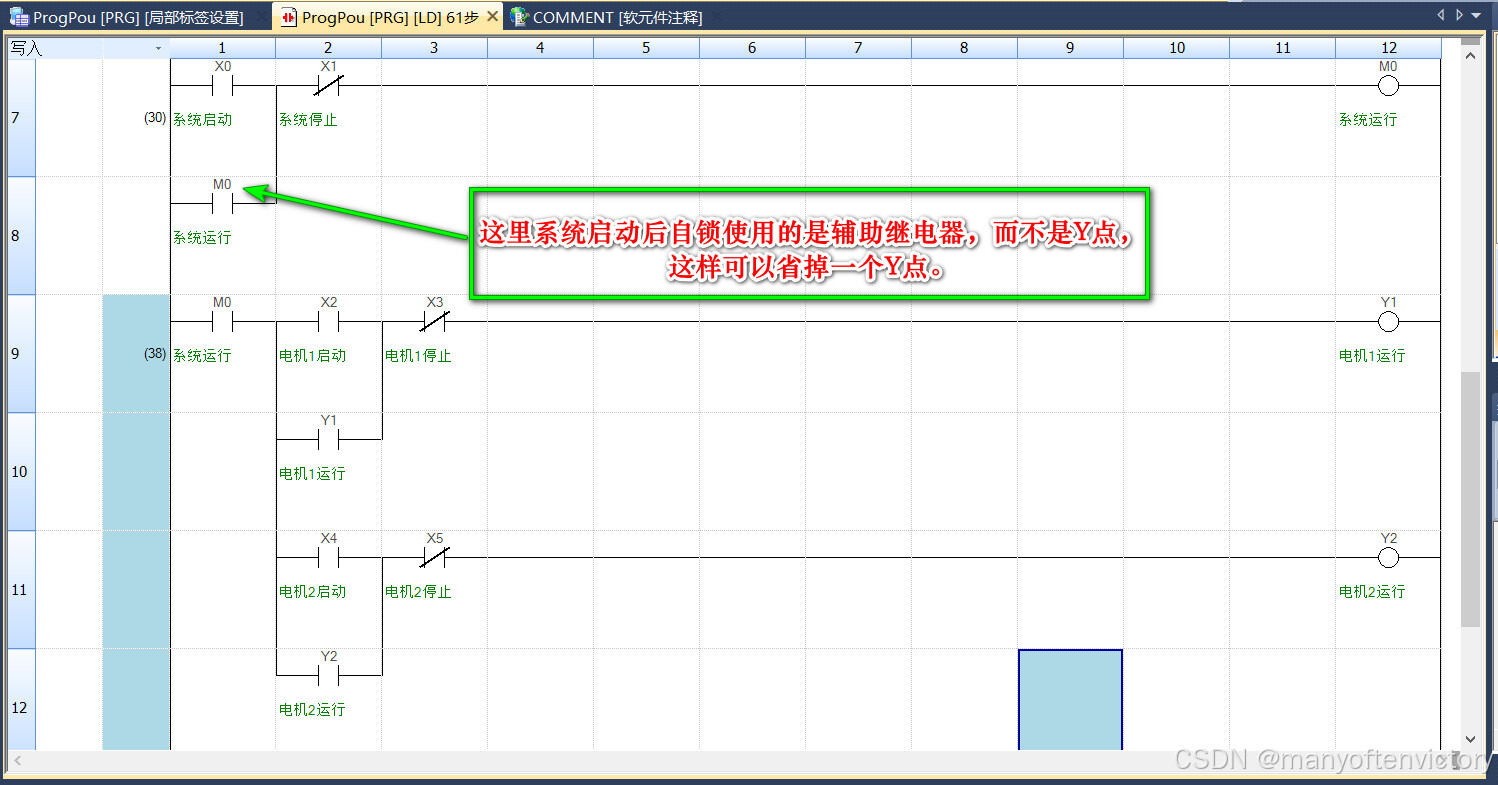
Task: Select the X0 normally-open contact in row 7
Action: coord(222,86)
